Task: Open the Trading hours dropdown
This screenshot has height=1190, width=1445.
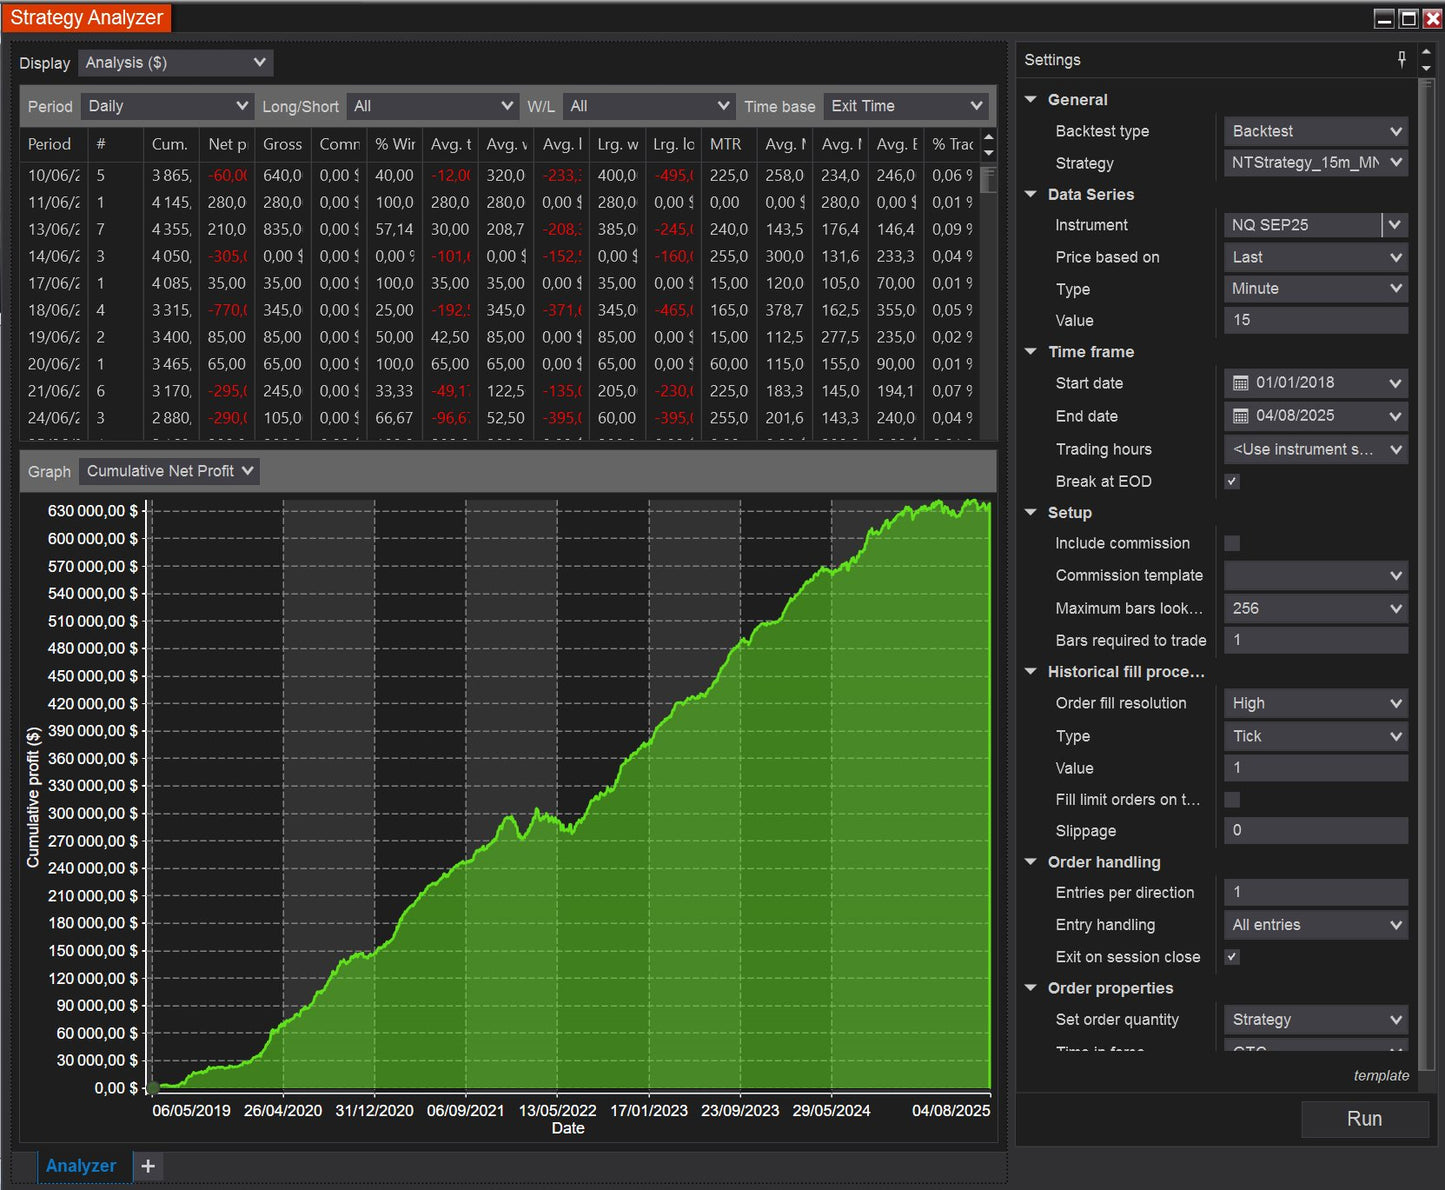Action: 1316,449
